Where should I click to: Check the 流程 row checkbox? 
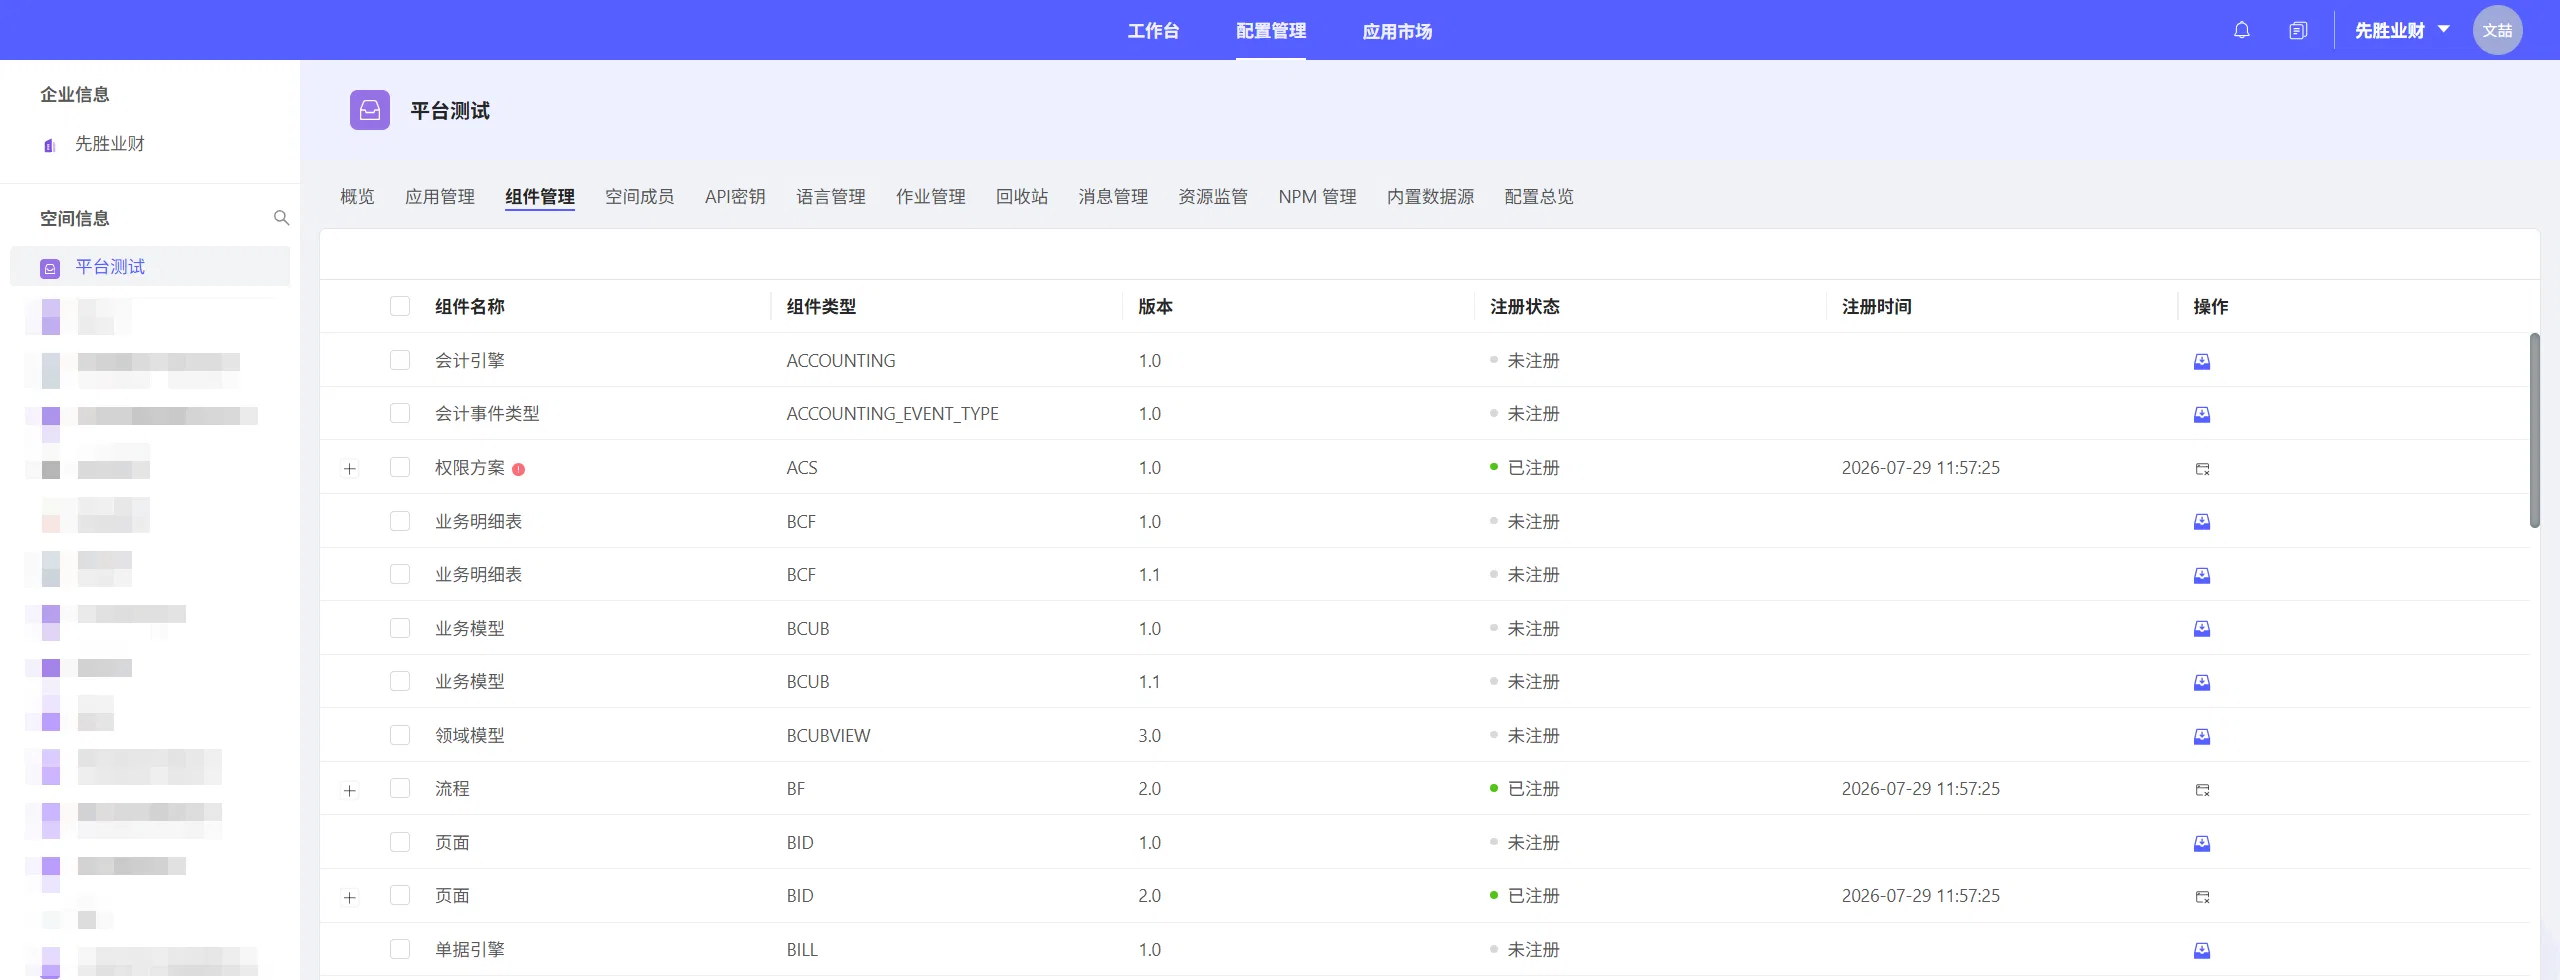coord(400,788)
